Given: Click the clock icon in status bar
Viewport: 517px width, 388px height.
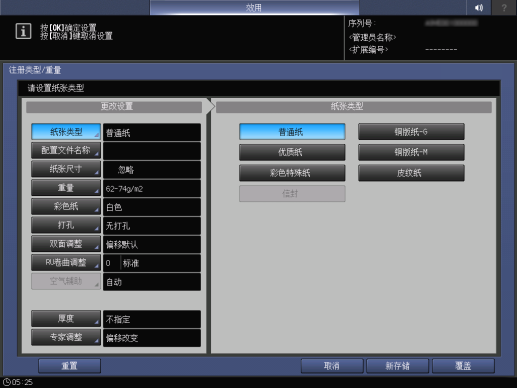Looking at the screenshot, I should tap(7, 382).
